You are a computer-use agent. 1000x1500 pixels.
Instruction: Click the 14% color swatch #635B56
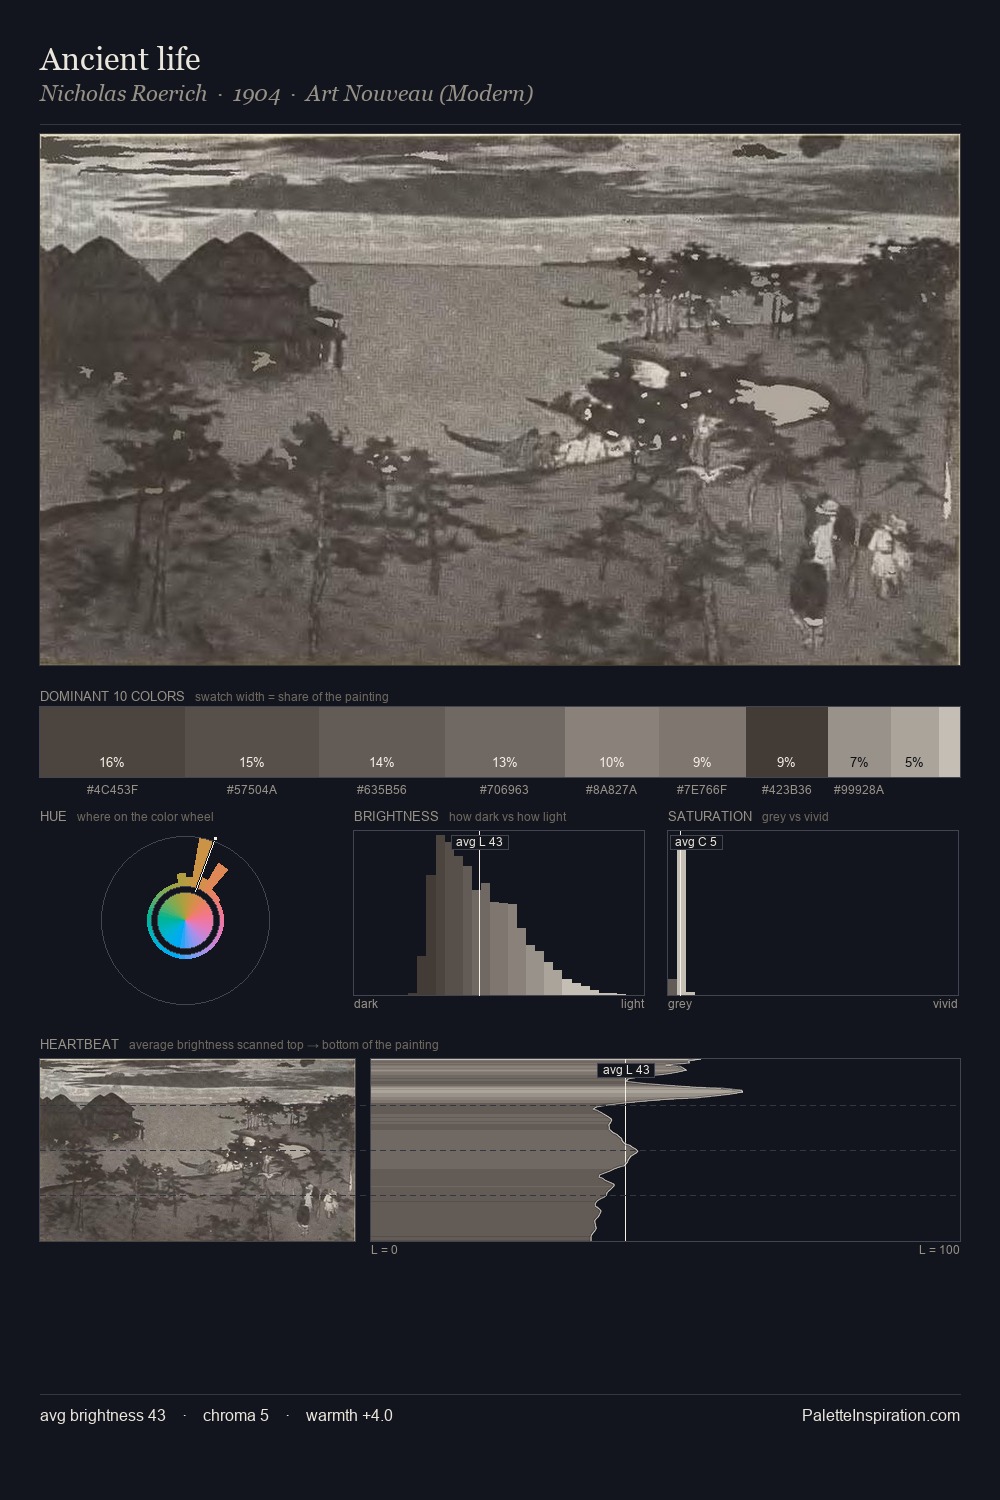click(382, 742)
